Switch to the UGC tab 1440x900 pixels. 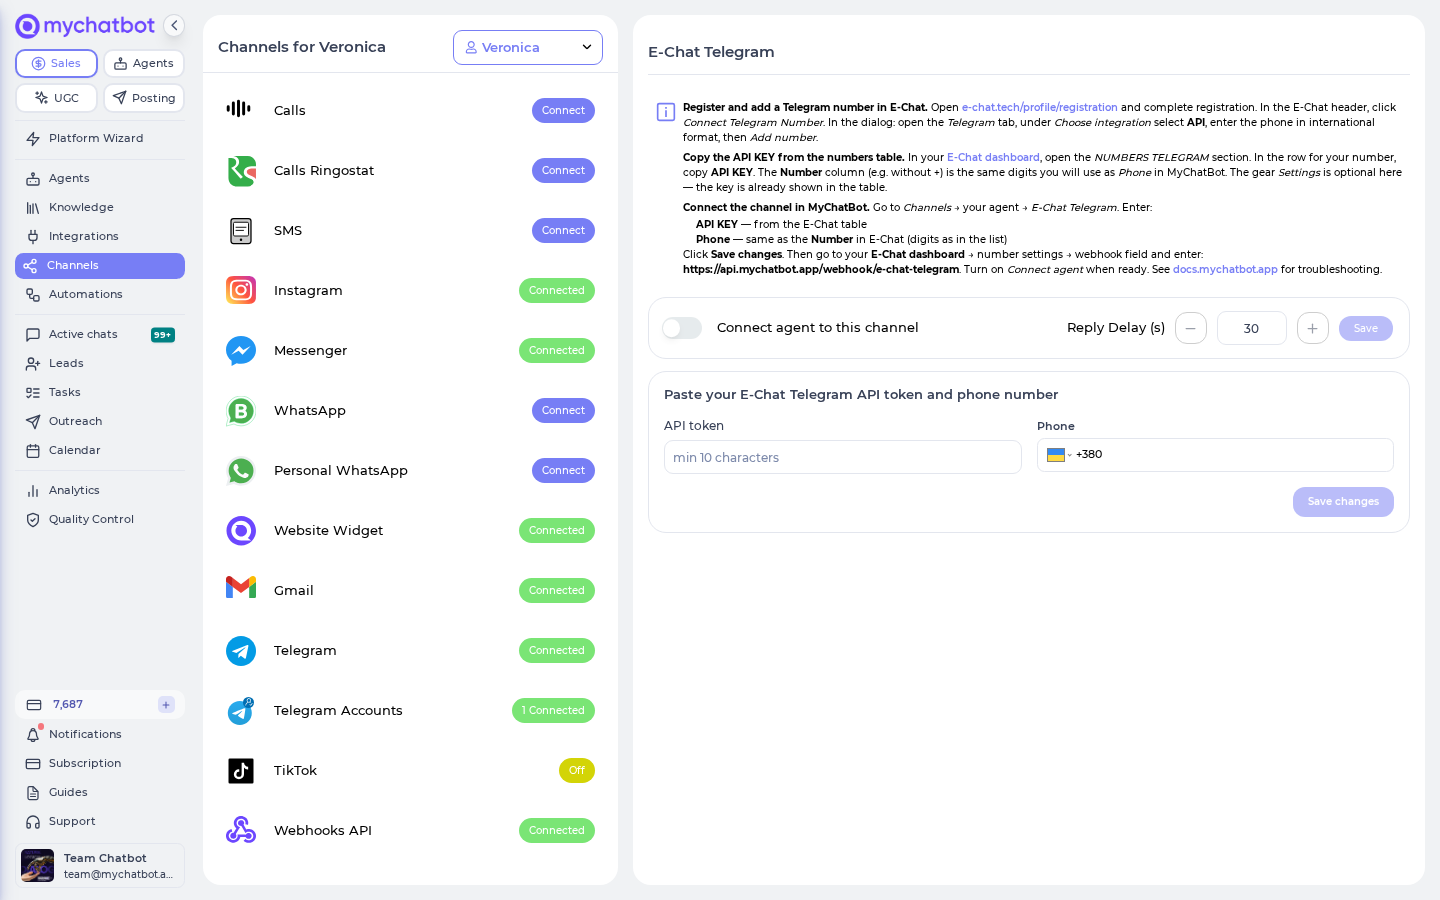56,98
